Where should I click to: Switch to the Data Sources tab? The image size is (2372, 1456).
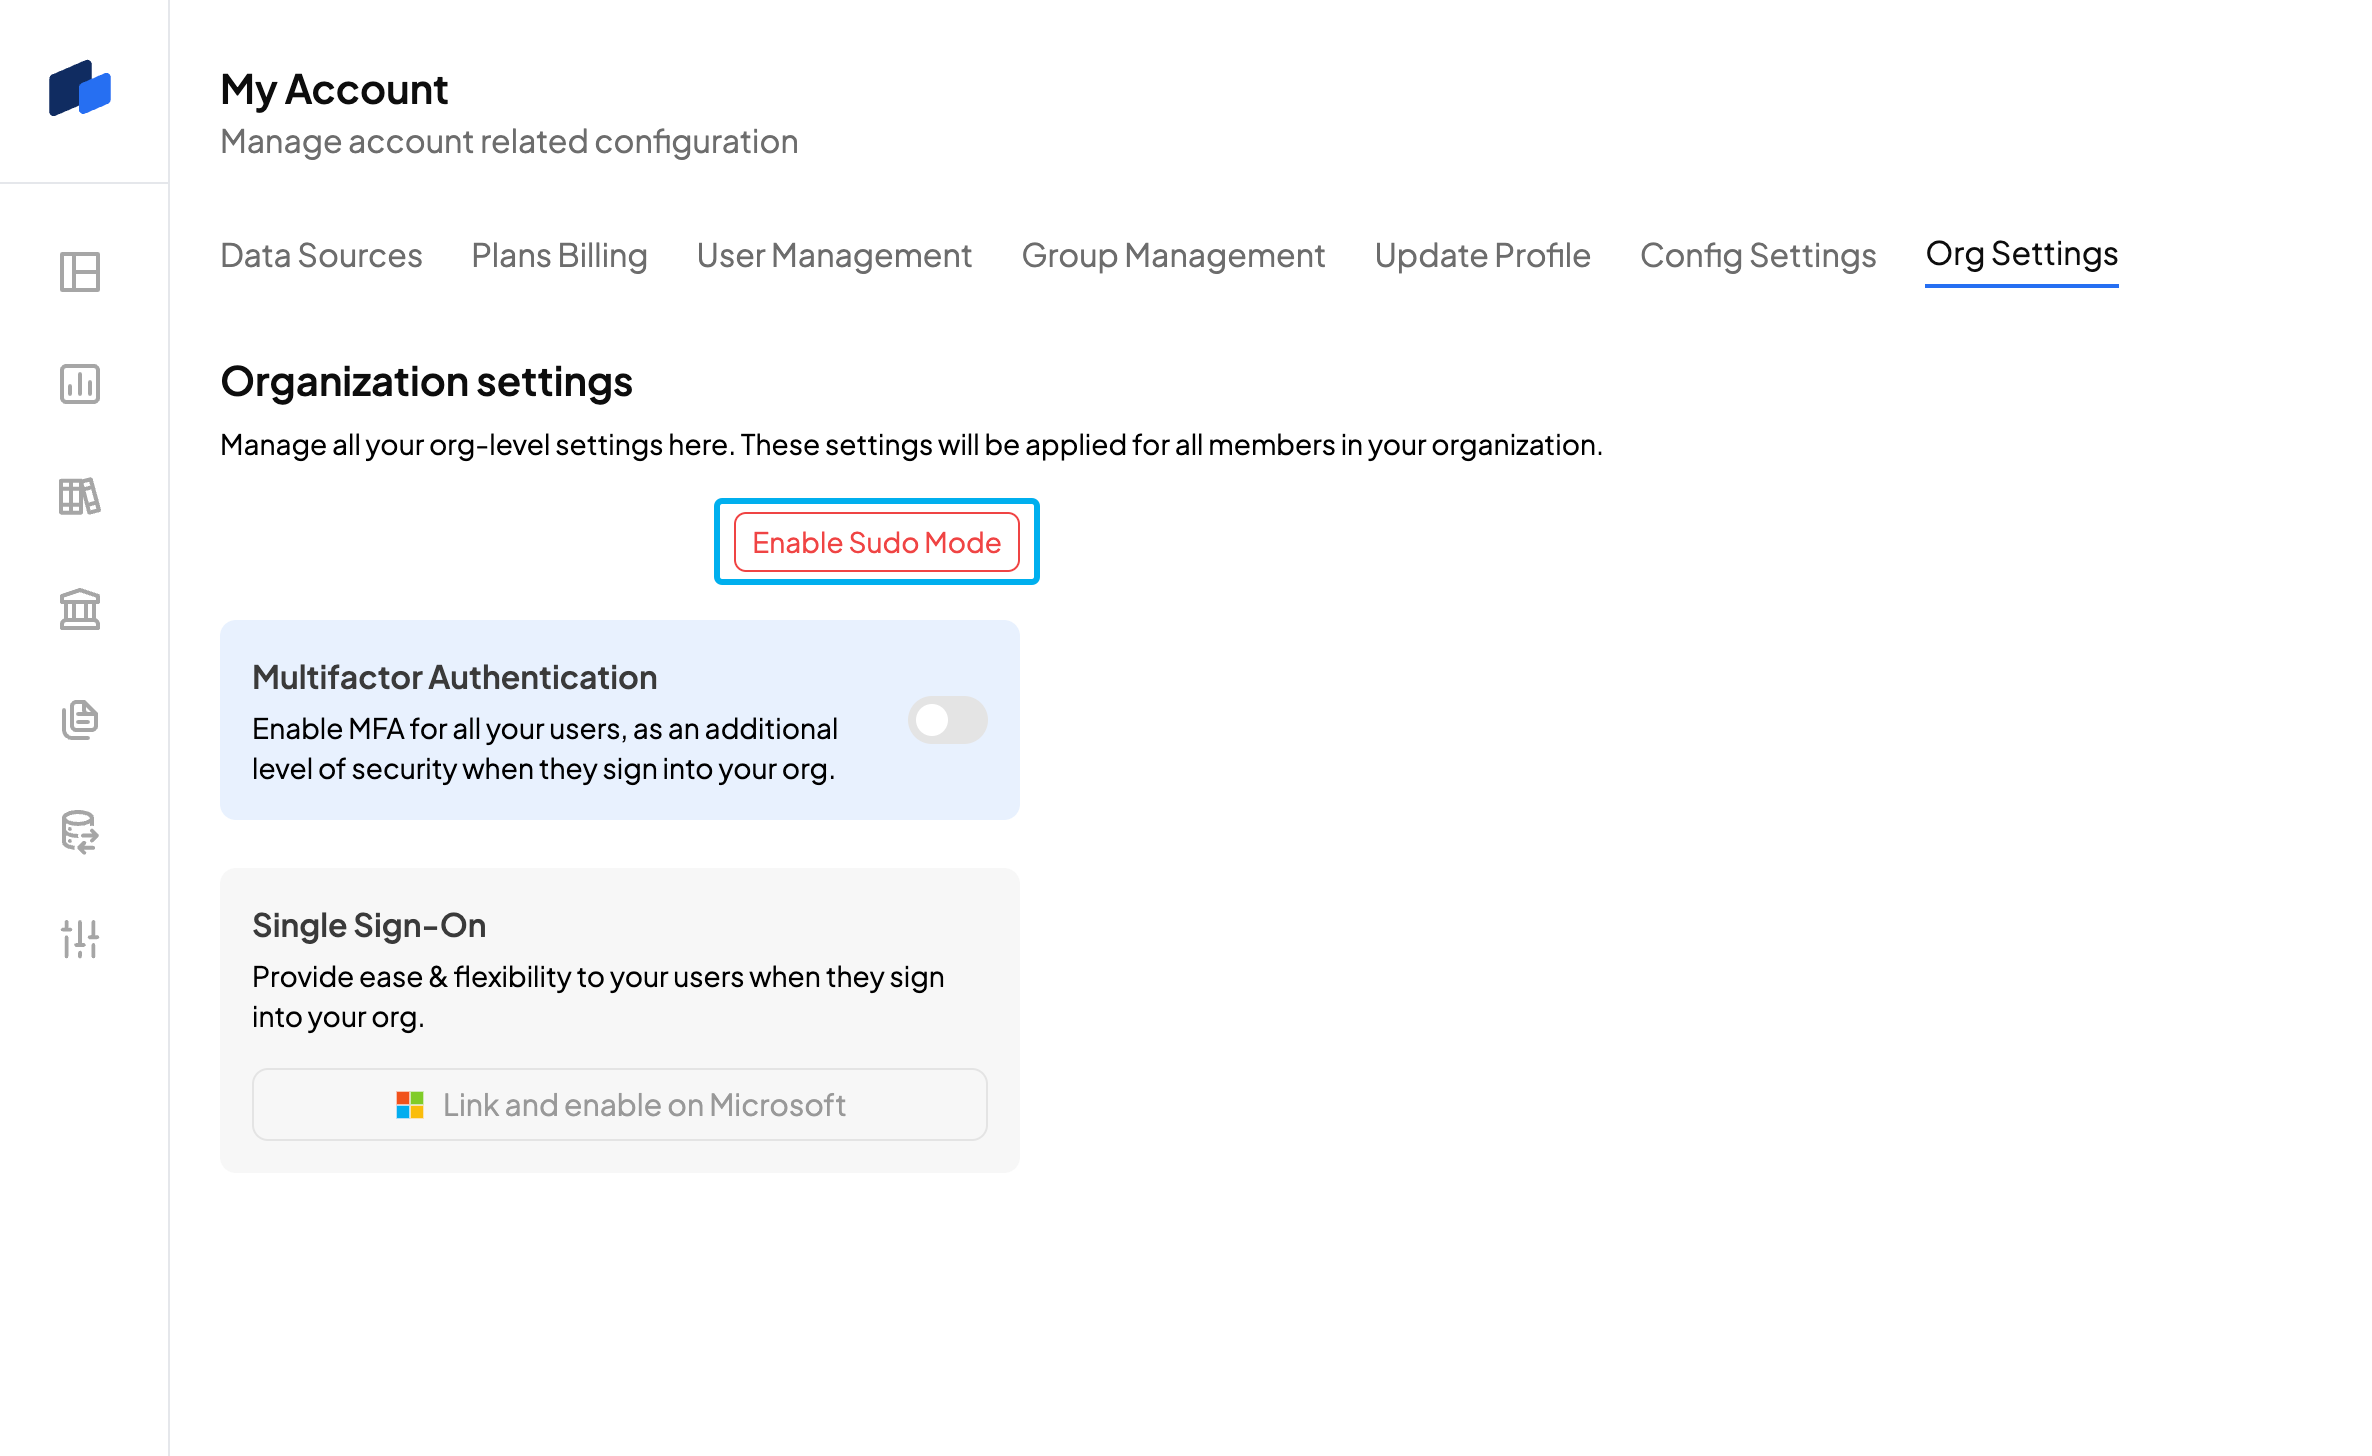[321, 256]
